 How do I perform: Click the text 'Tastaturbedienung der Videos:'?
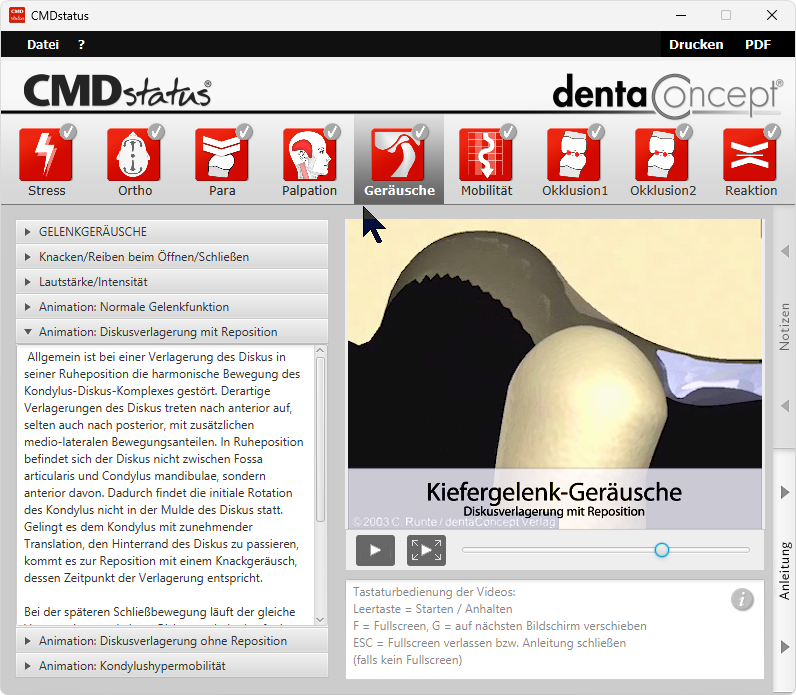pyautogui.click(x=434, y=592)
